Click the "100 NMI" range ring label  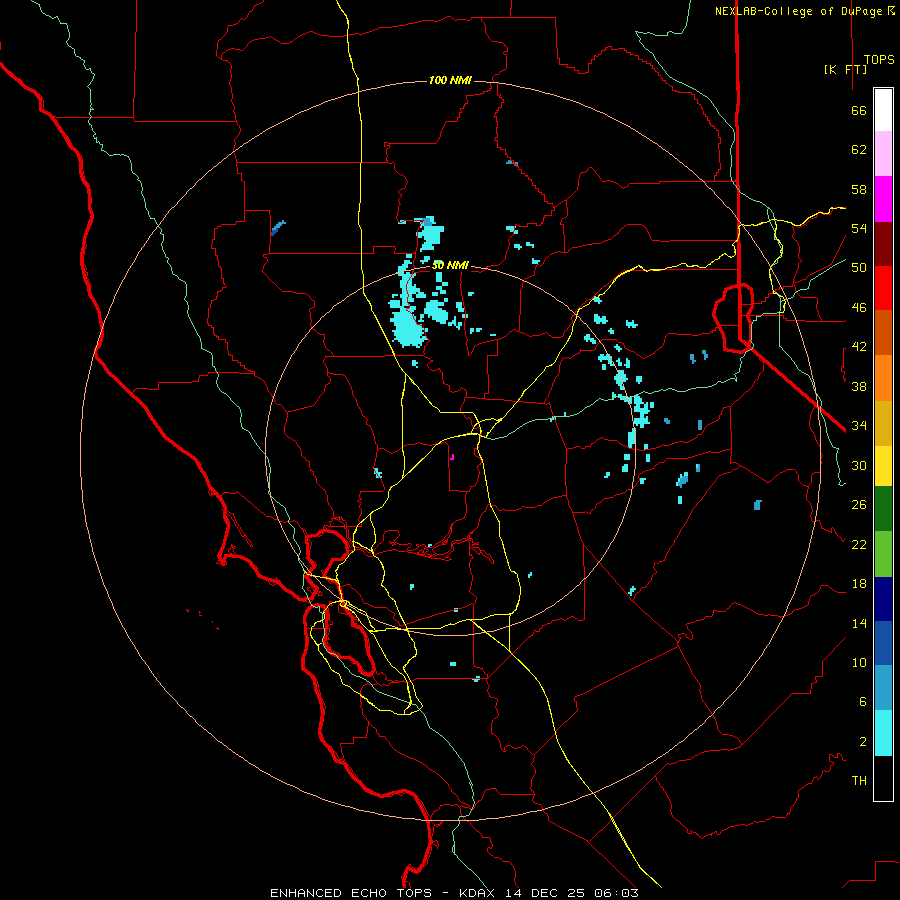point(450,80)
